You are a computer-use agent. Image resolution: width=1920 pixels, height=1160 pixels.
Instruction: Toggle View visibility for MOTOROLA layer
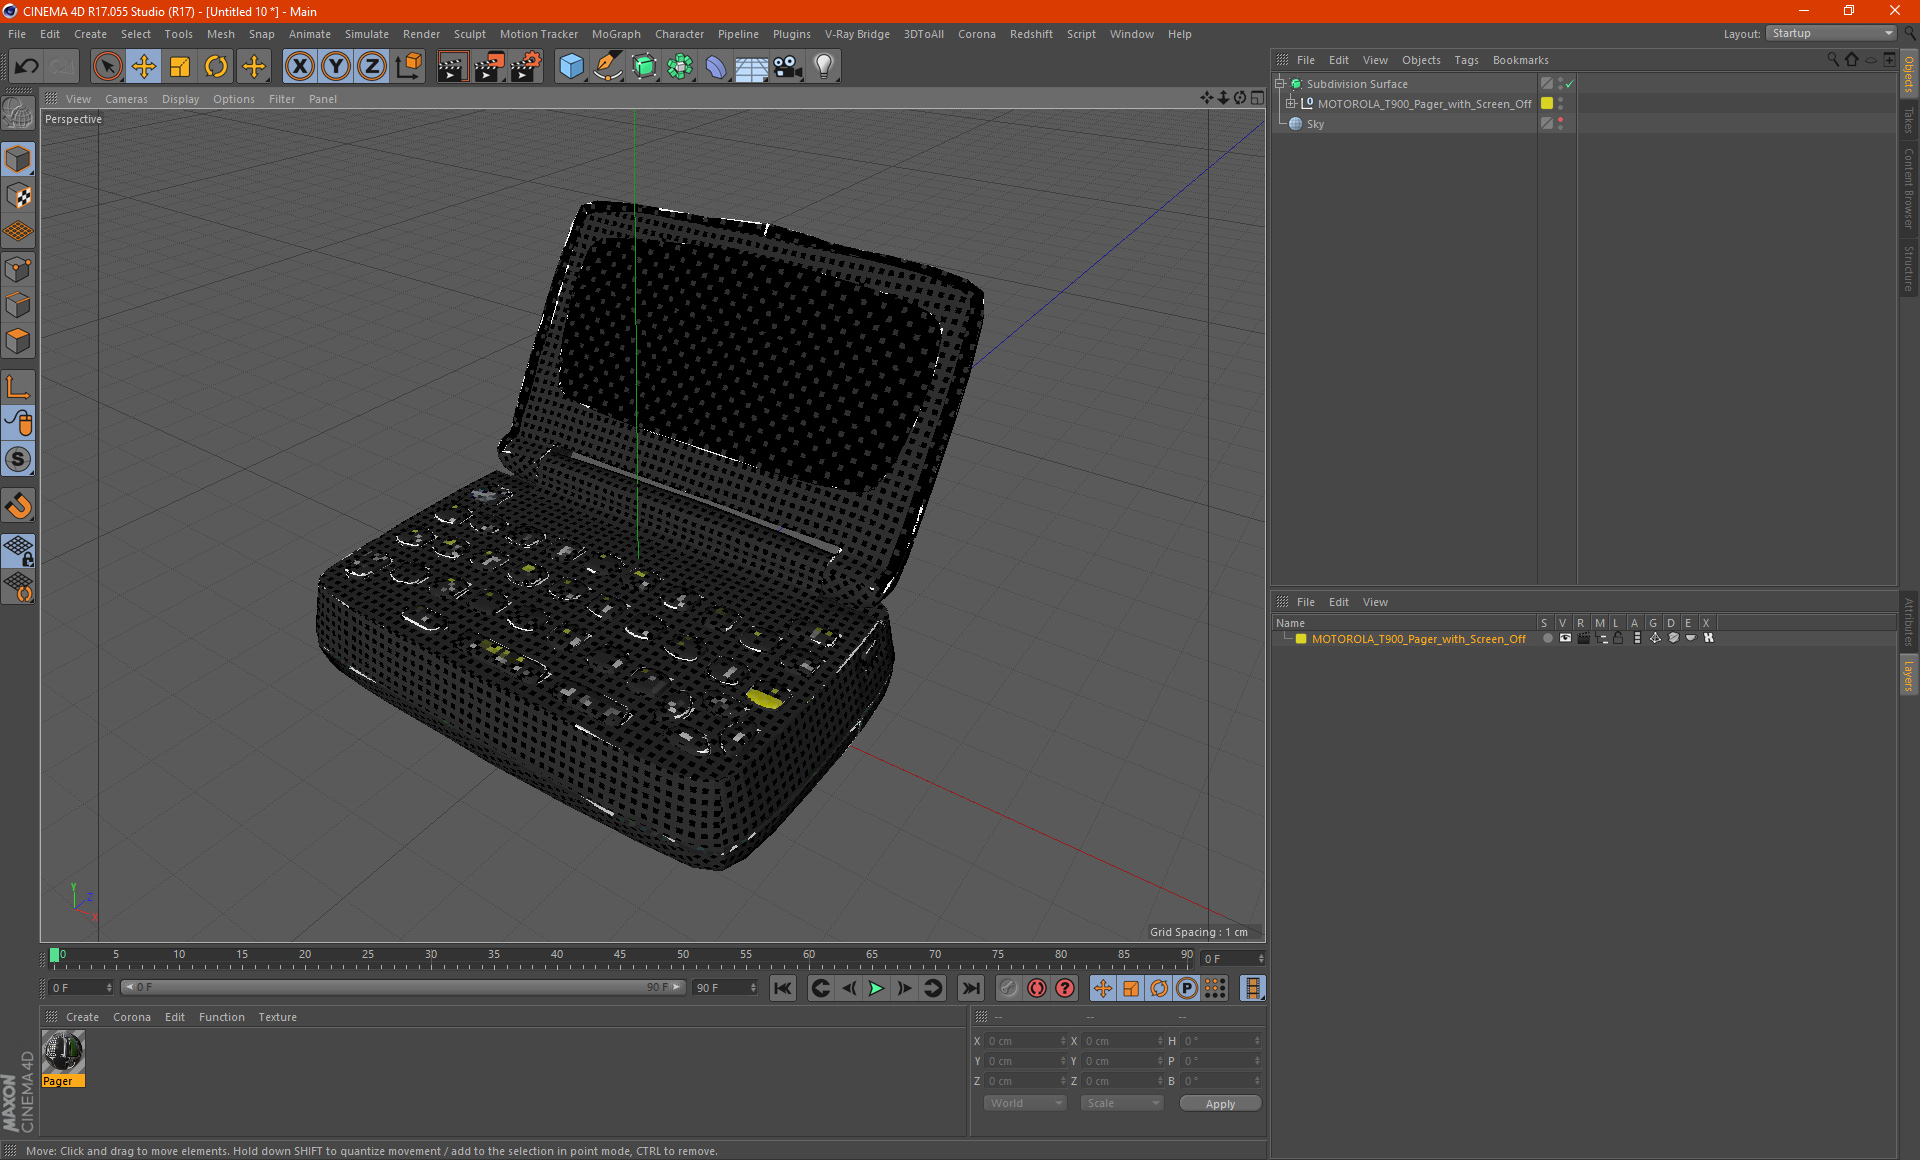1565,638
